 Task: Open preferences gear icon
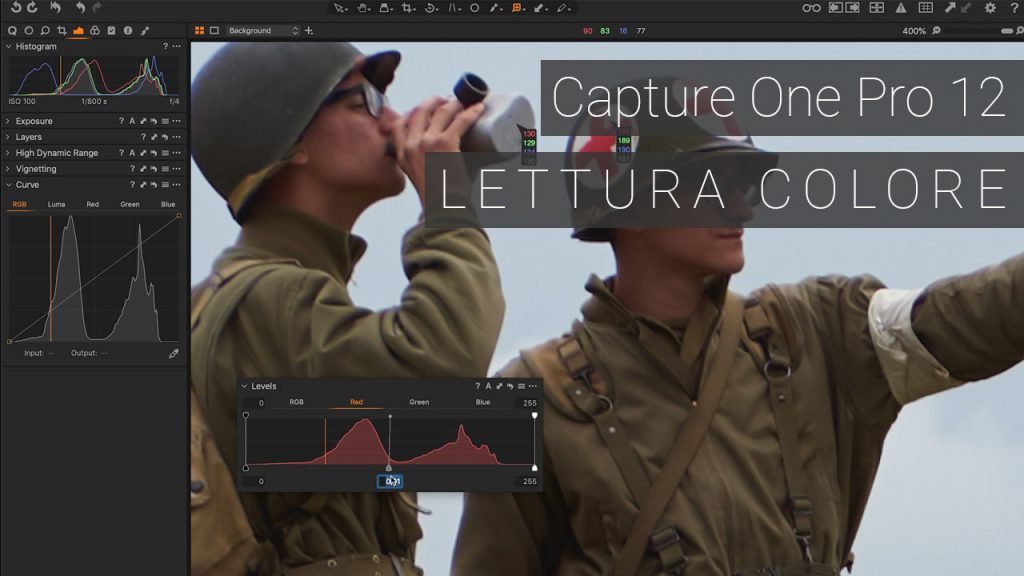point(990,8)
